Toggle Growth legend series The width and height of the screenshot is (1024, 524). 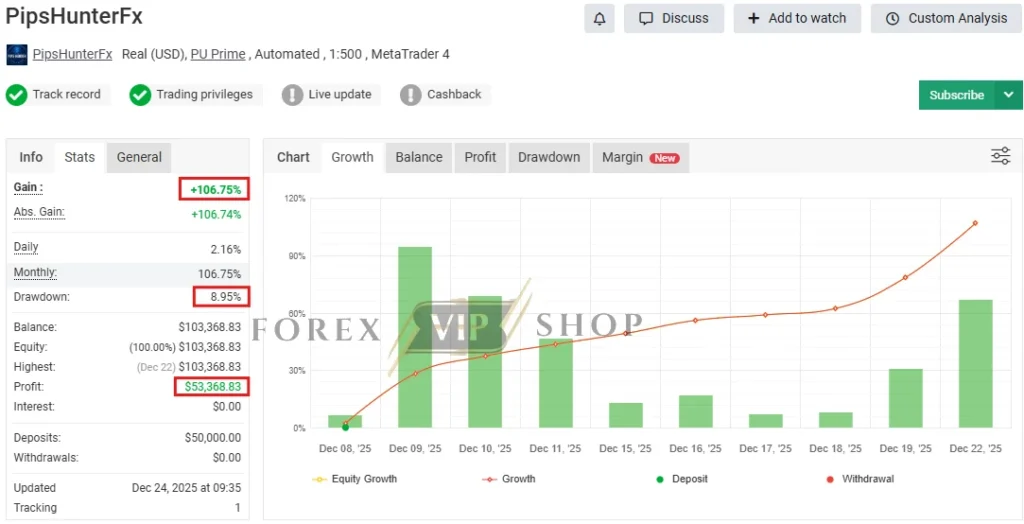(x=509, y=479)
